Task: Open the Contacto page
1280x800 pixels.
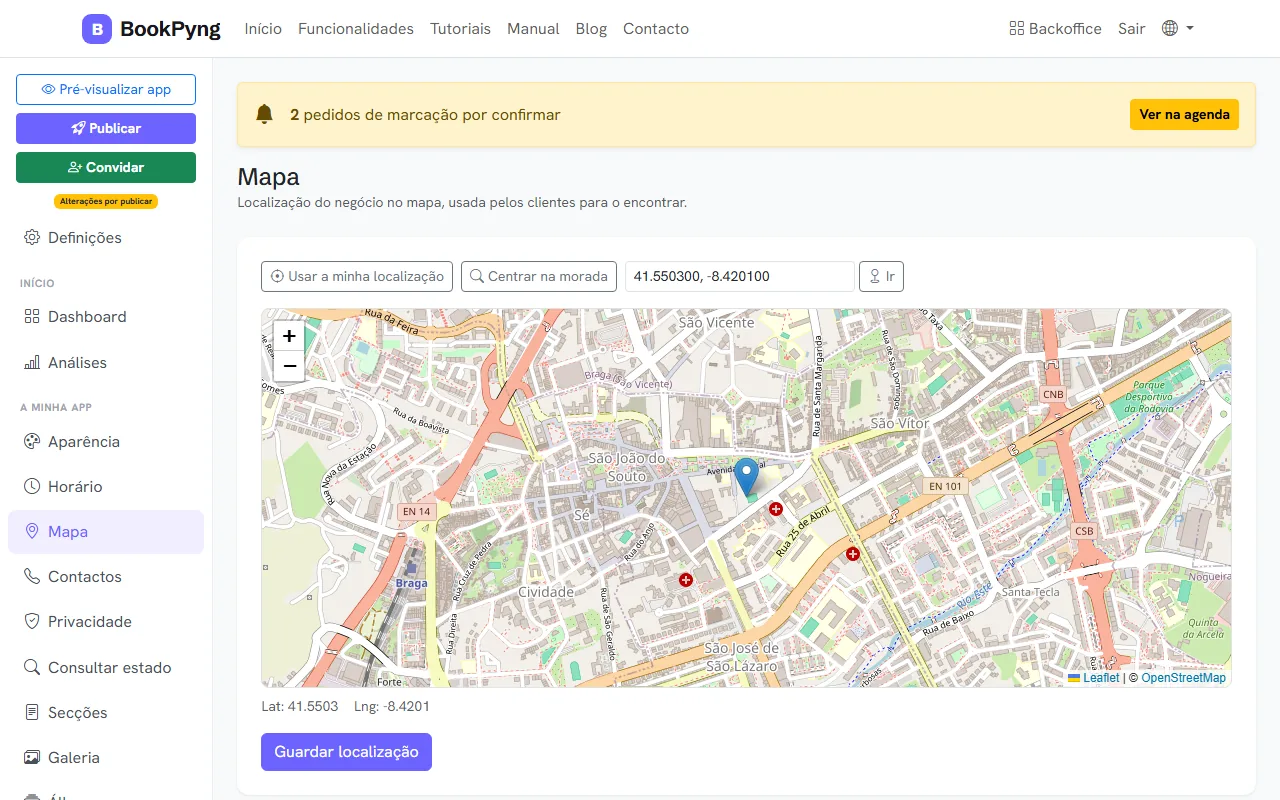Action: pyautogui.click(x=656, y=29)
